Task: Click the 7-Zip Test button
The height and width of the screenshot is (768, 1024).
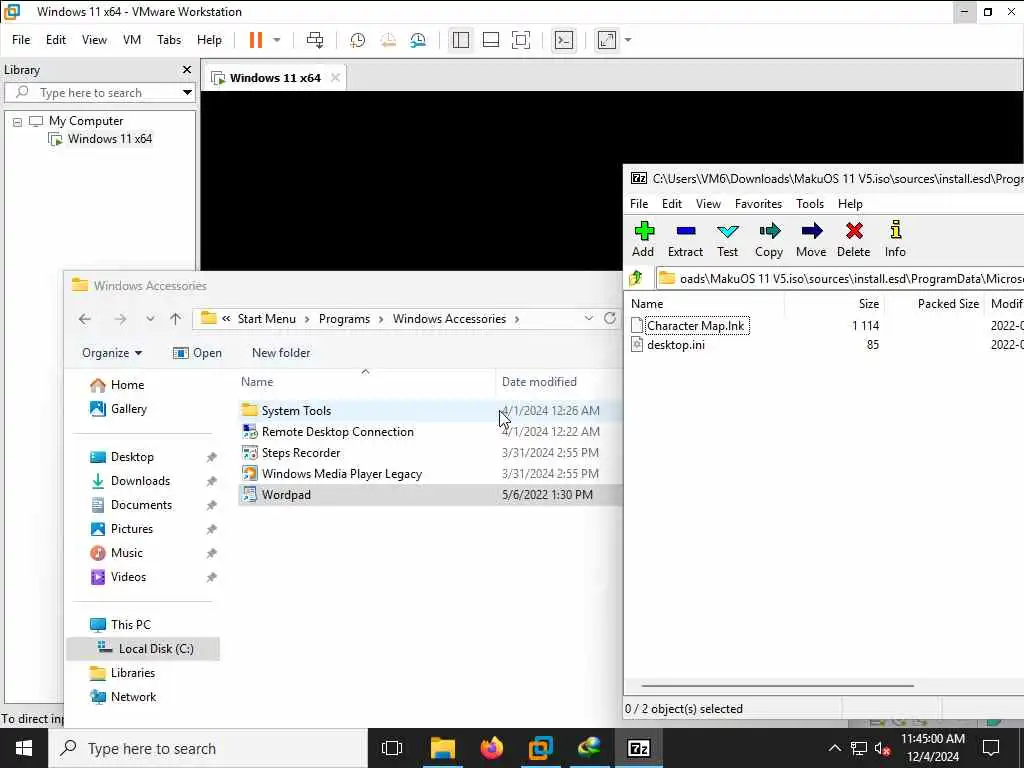Action: [728, 239]
